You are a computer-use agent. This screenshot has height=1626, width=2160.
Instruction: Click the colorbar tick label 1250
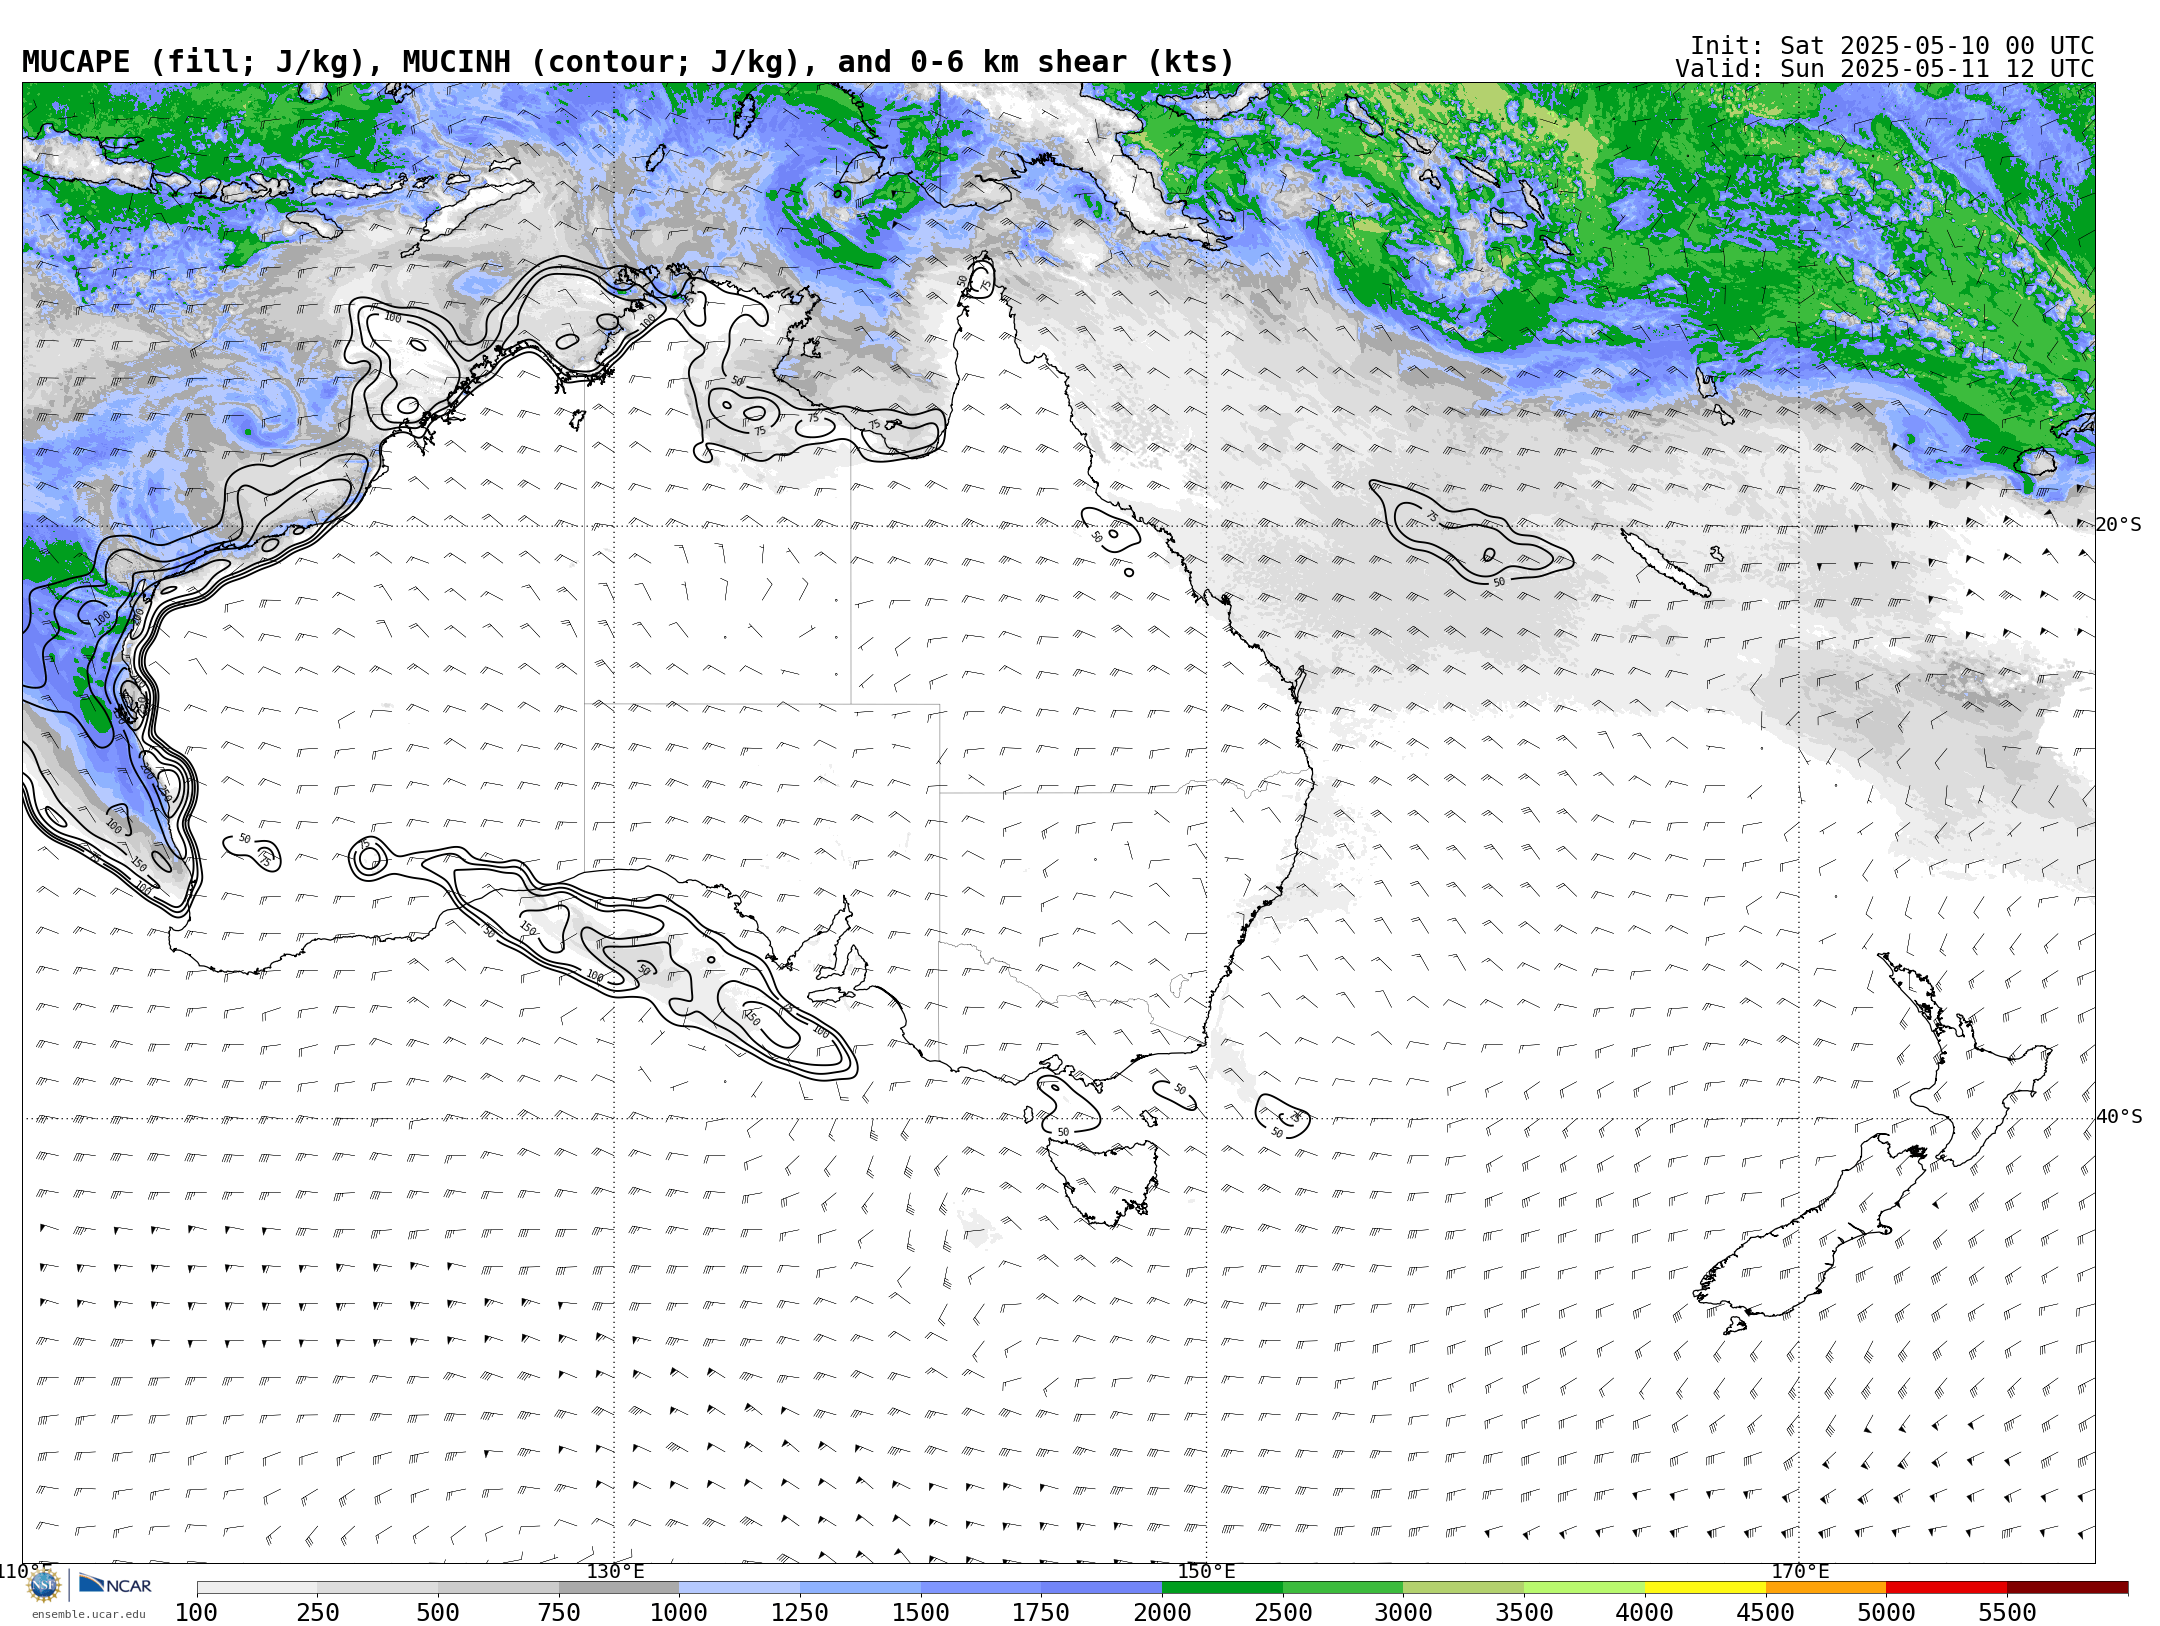tap(800, 1613)
